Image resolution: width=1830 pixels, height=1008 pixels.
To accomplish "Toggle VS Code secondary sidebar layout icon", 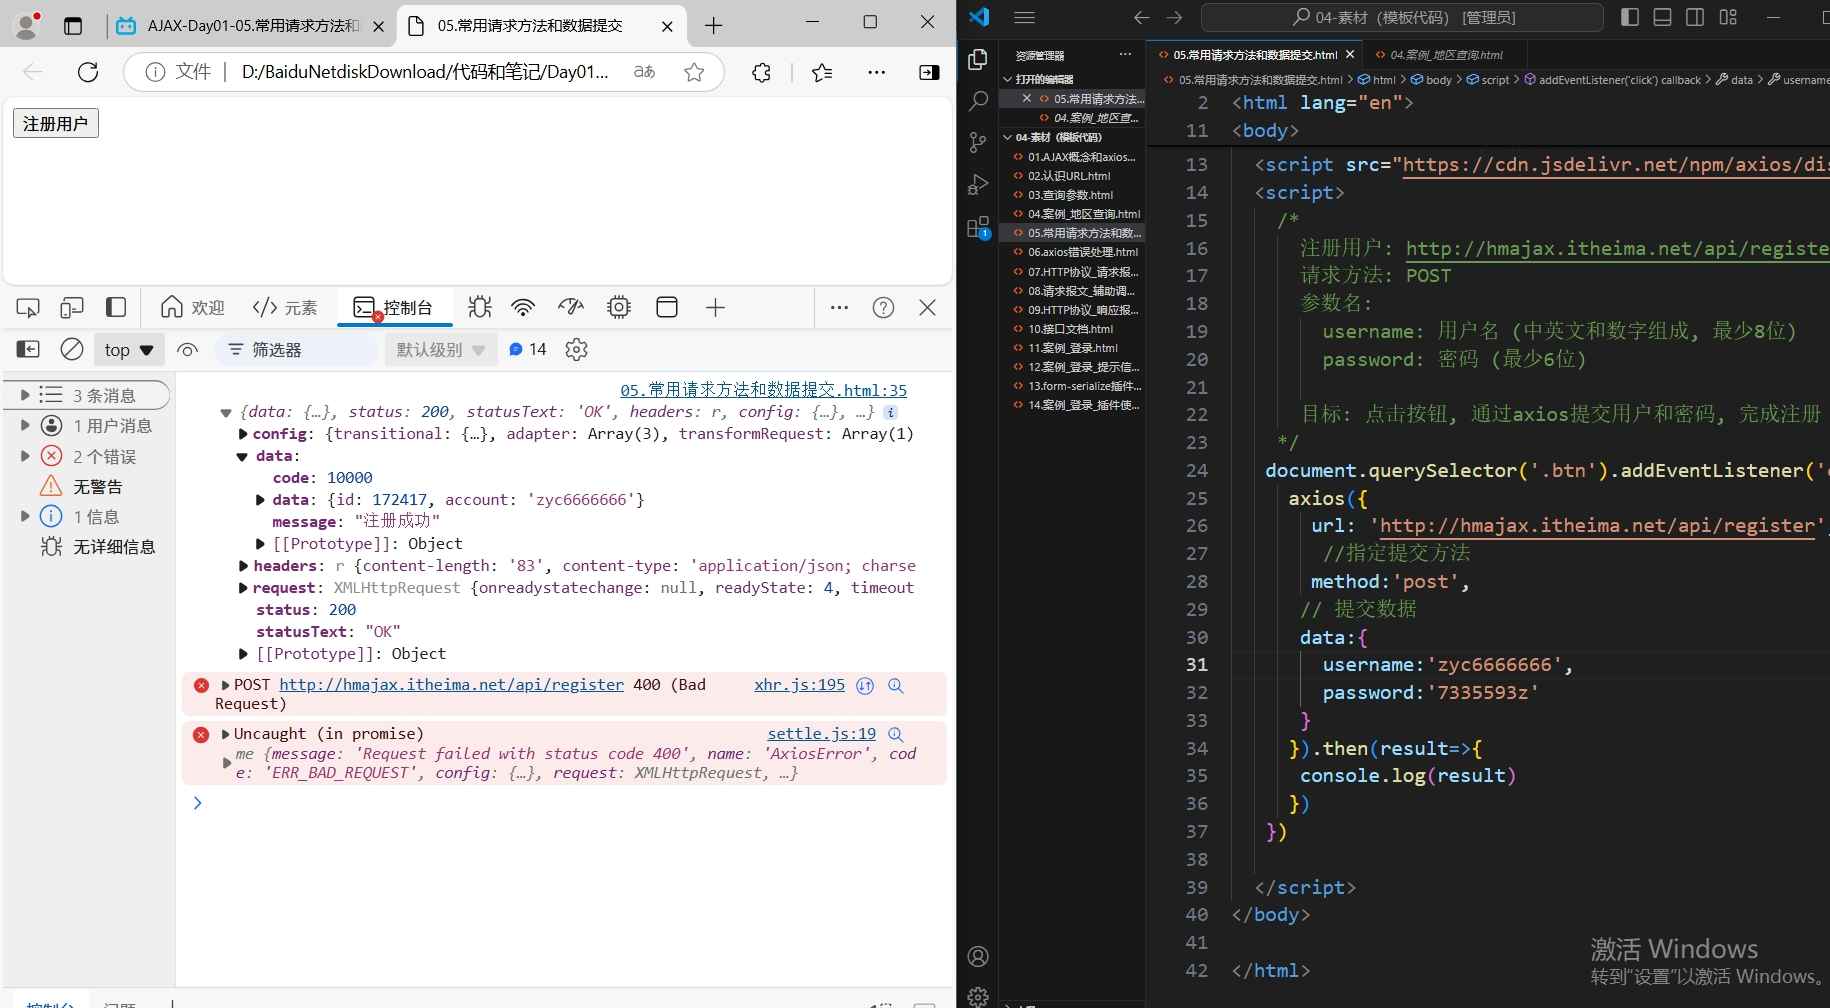I will (1695, 17).
